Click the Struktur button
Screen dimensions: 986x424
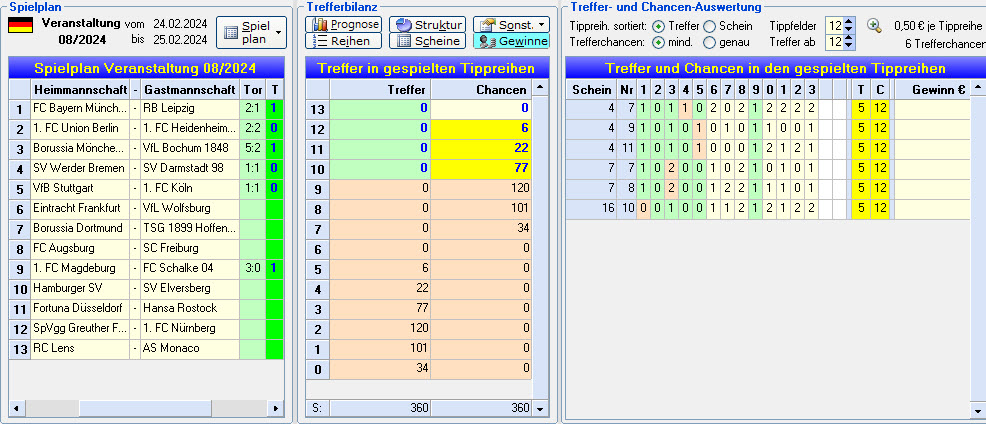coord(428,25)
